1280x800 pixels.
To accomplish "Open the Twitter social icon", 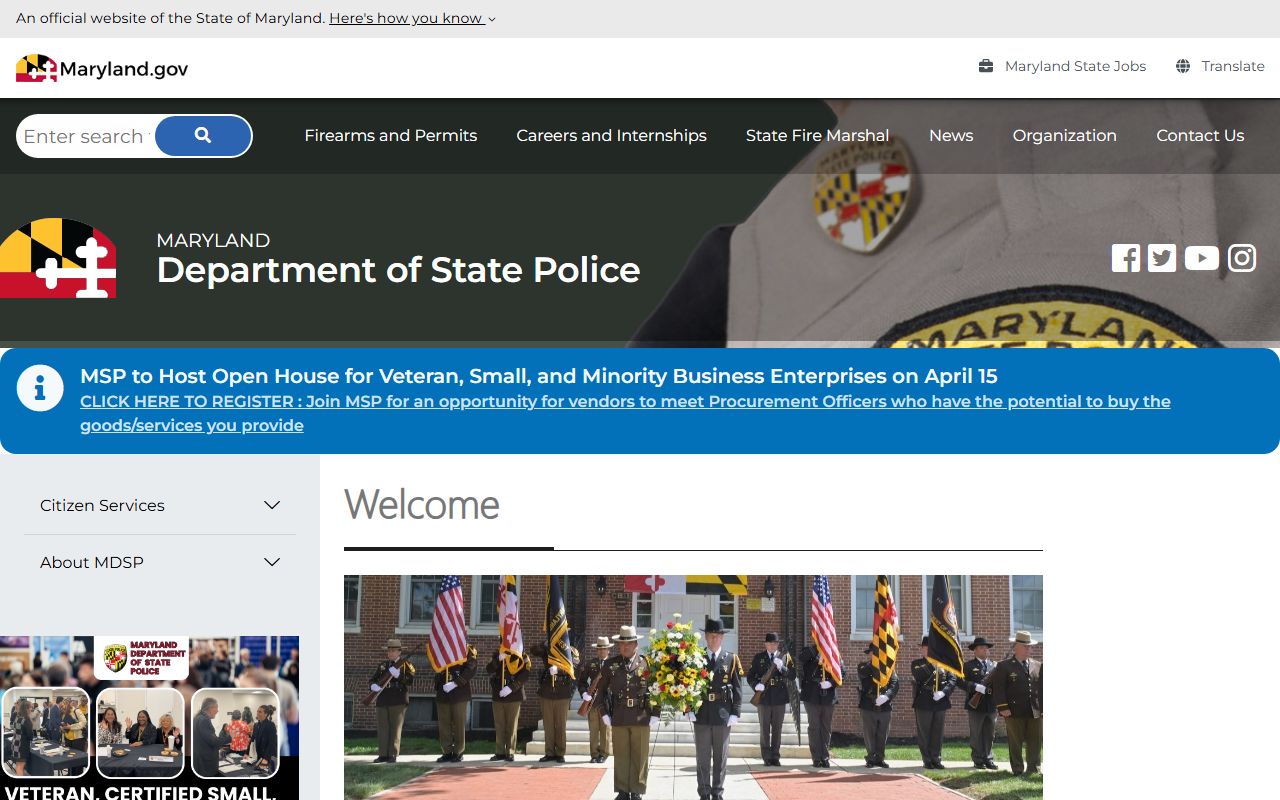I will point(1162,258).
